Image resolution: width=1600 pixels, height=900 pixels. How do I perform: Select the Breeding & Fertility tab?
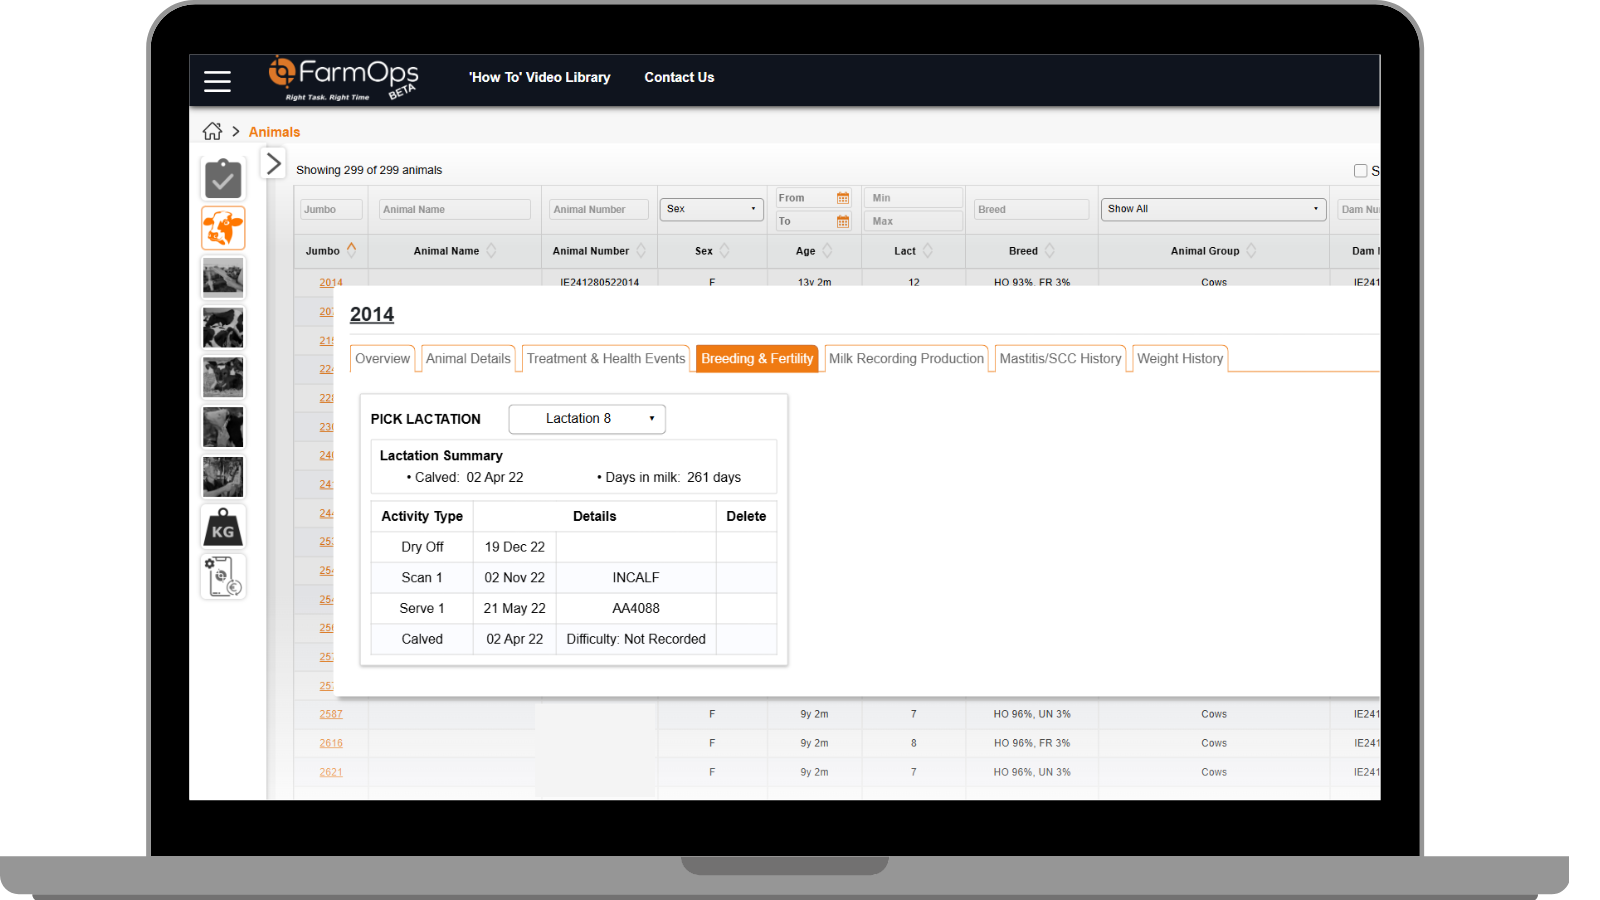757,359
